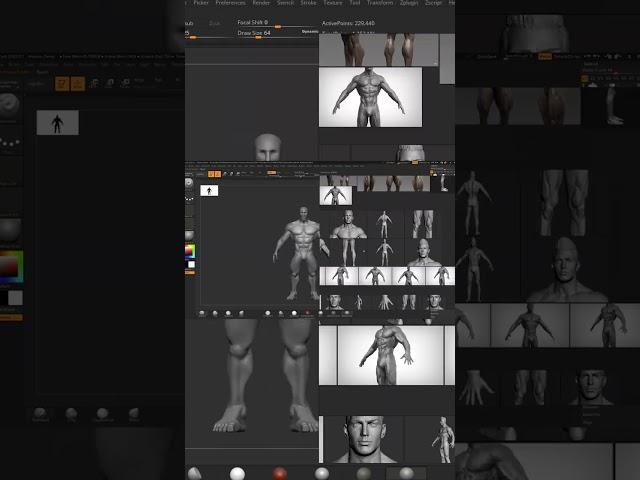
Task: Select the hand thumbnail in dimmed right background
Action: [x=476, y=387]
